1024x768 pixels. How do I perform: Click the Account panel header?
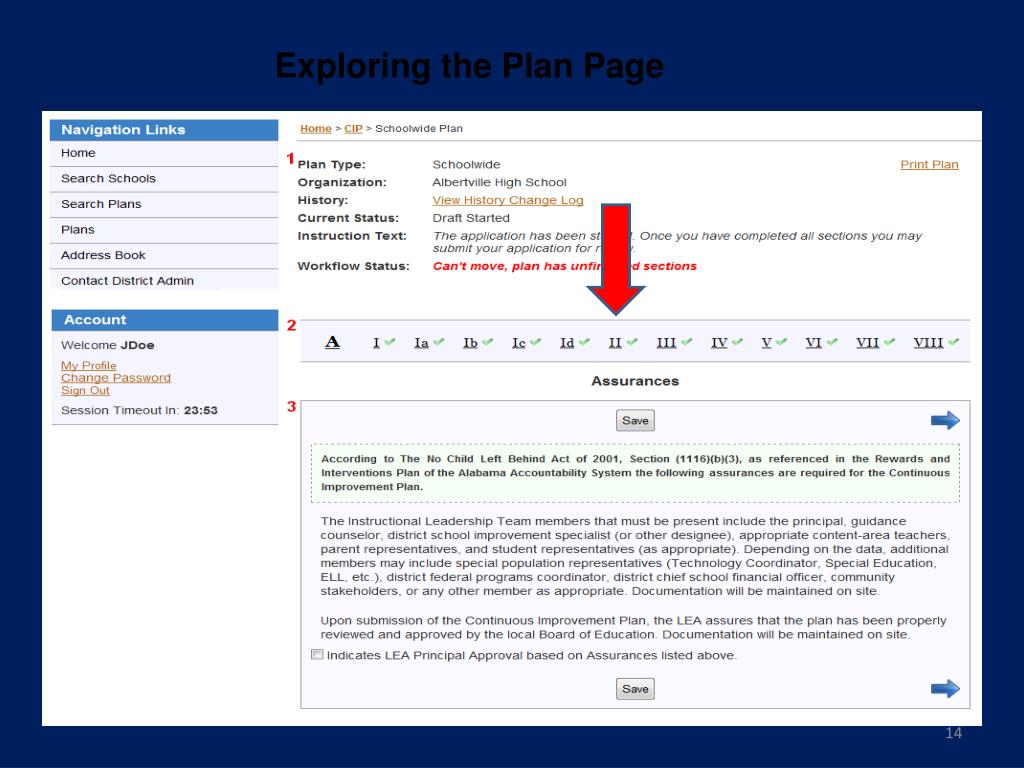coord(165,320)
